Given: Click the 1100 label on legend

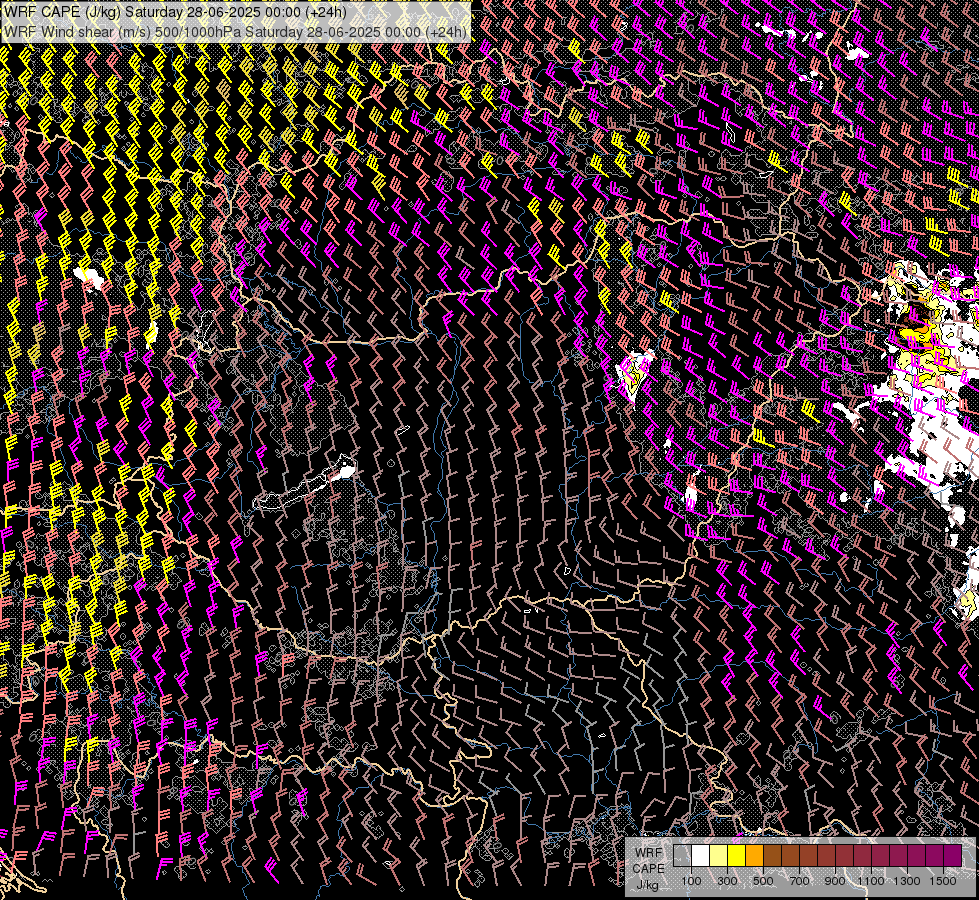Looking at the screenshot, I should (x=870, y=881).
